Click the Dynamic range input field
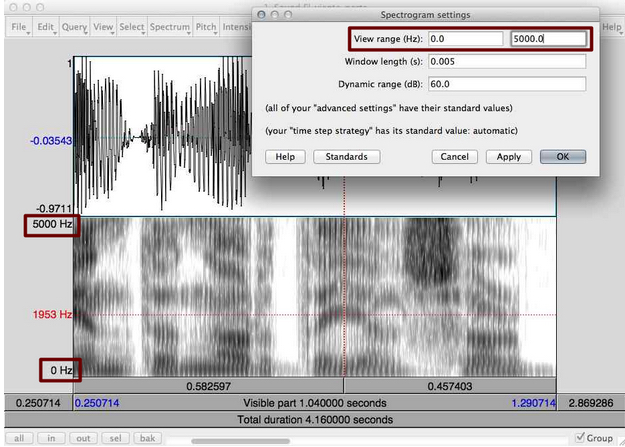 click(x=507, y=83)
